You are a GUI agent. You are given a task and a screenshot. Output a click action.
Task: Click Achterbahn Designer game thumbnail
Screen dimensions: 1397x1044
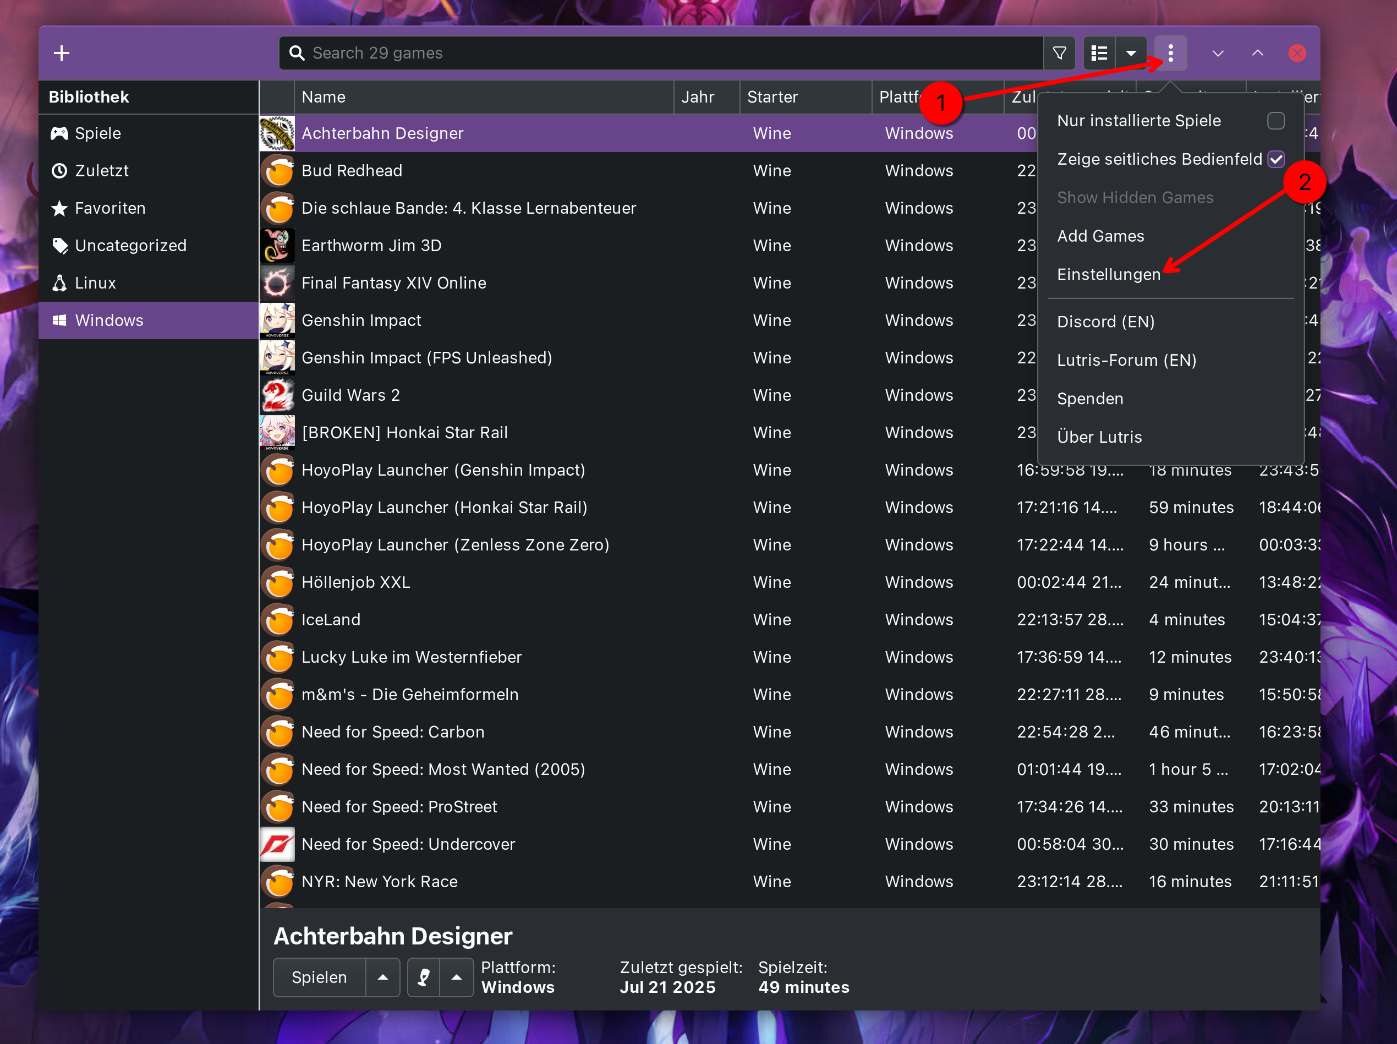click(277, 133)
